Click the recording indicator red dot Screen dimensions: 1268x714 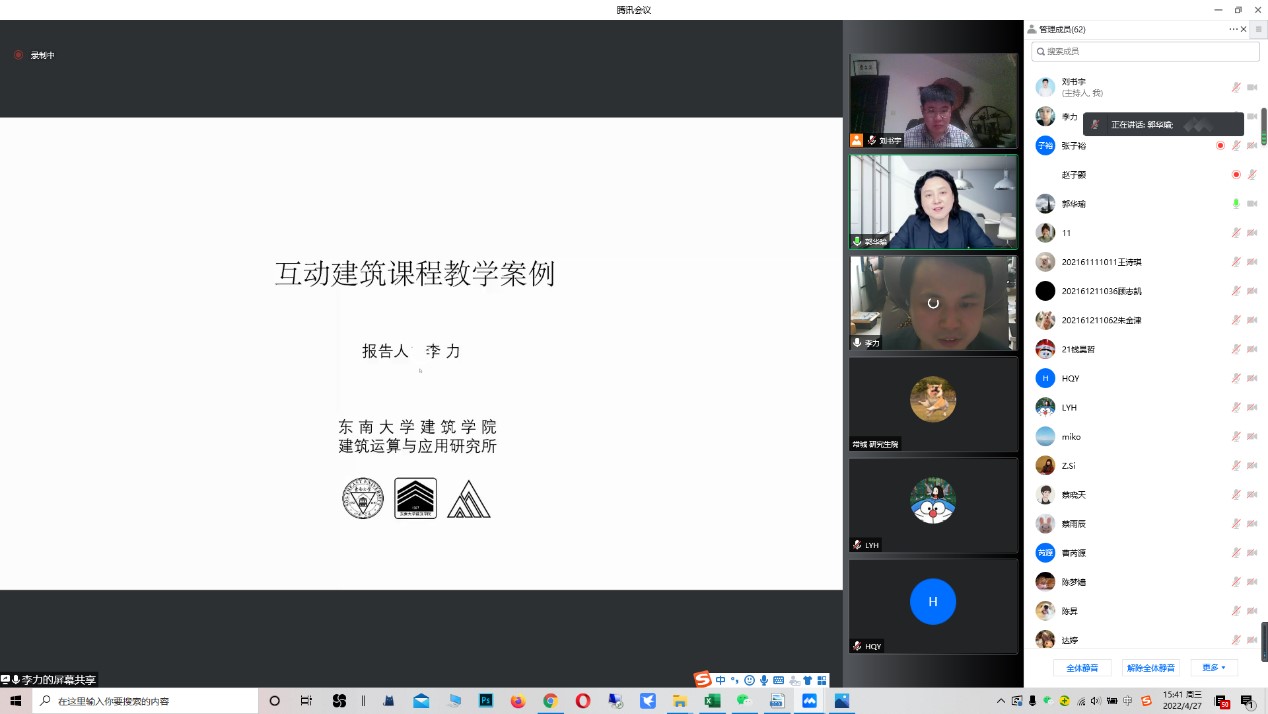click(x=18, y=55)
